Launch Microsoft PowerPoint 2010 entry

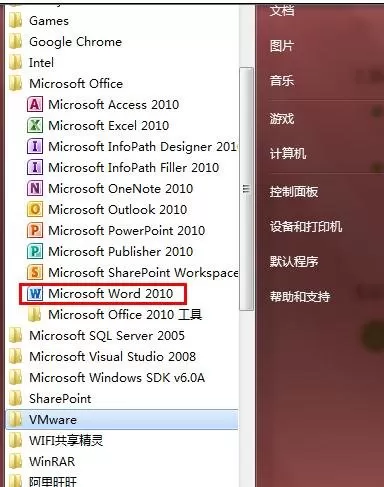pos(127,231)
